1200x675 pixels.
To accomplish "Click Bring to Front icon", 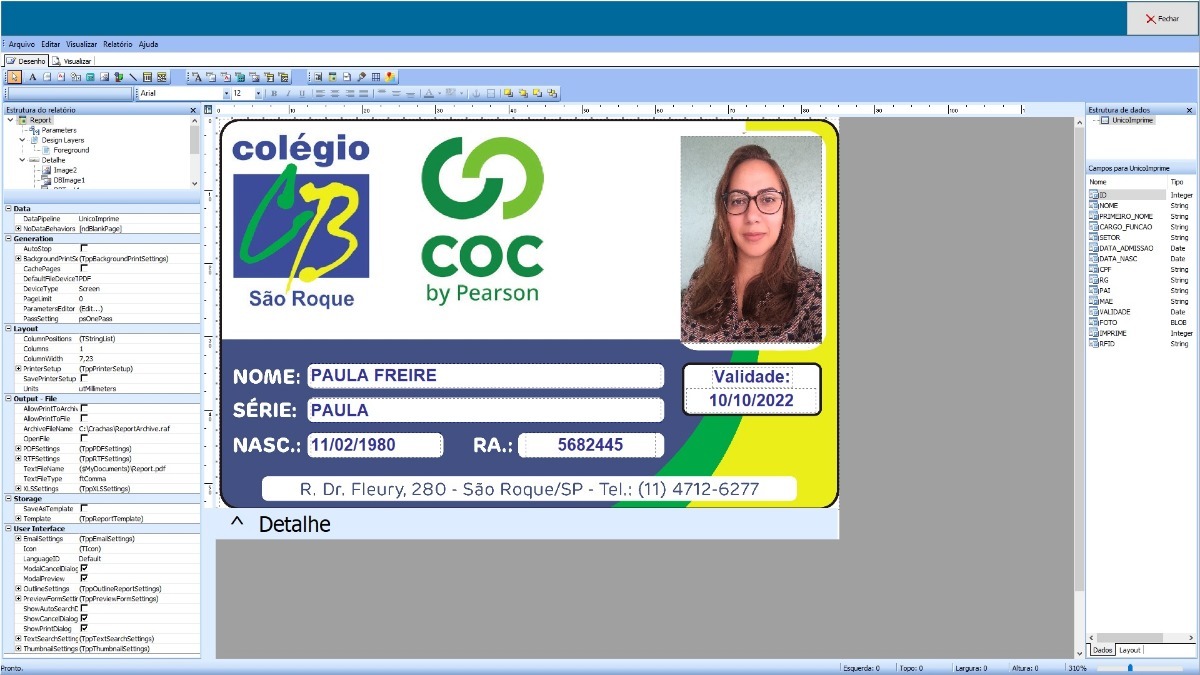I will (x=507, y=93).
